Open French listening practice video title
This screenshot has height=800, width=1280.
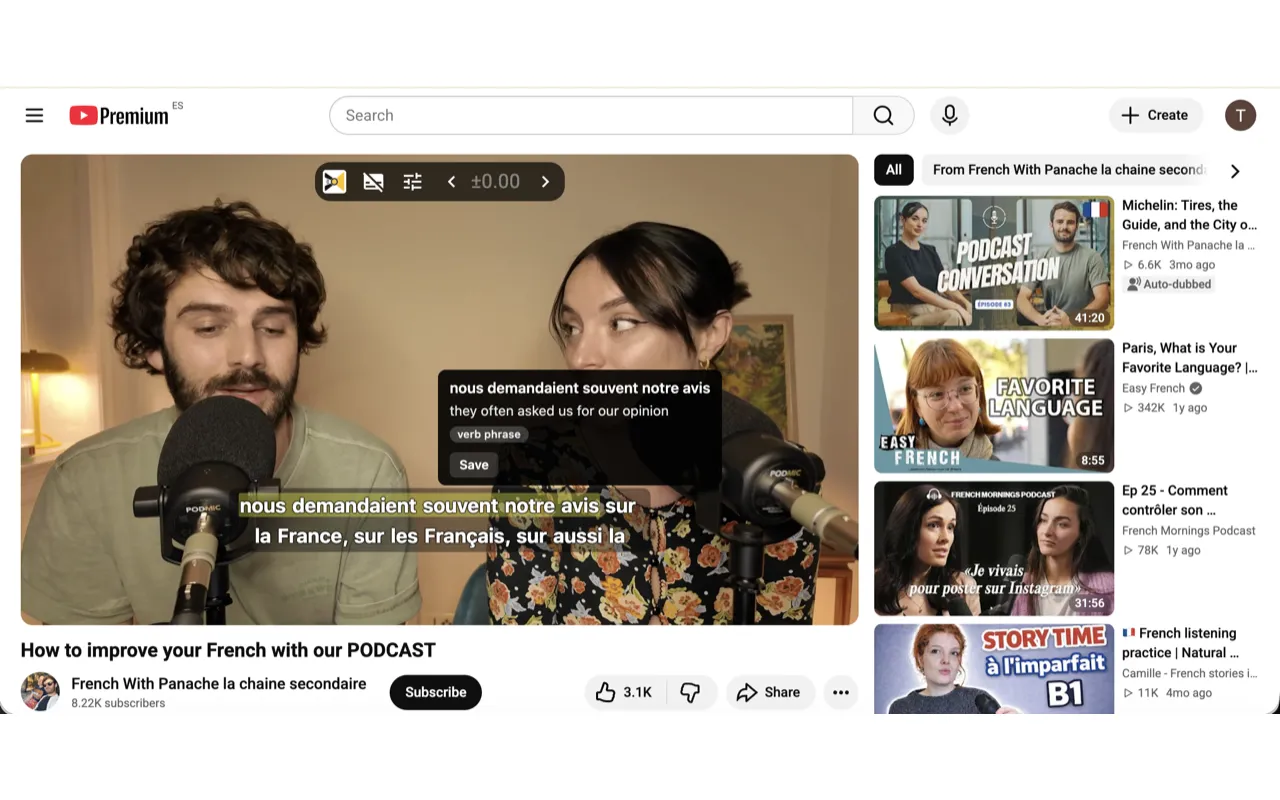click(1181, 643)
